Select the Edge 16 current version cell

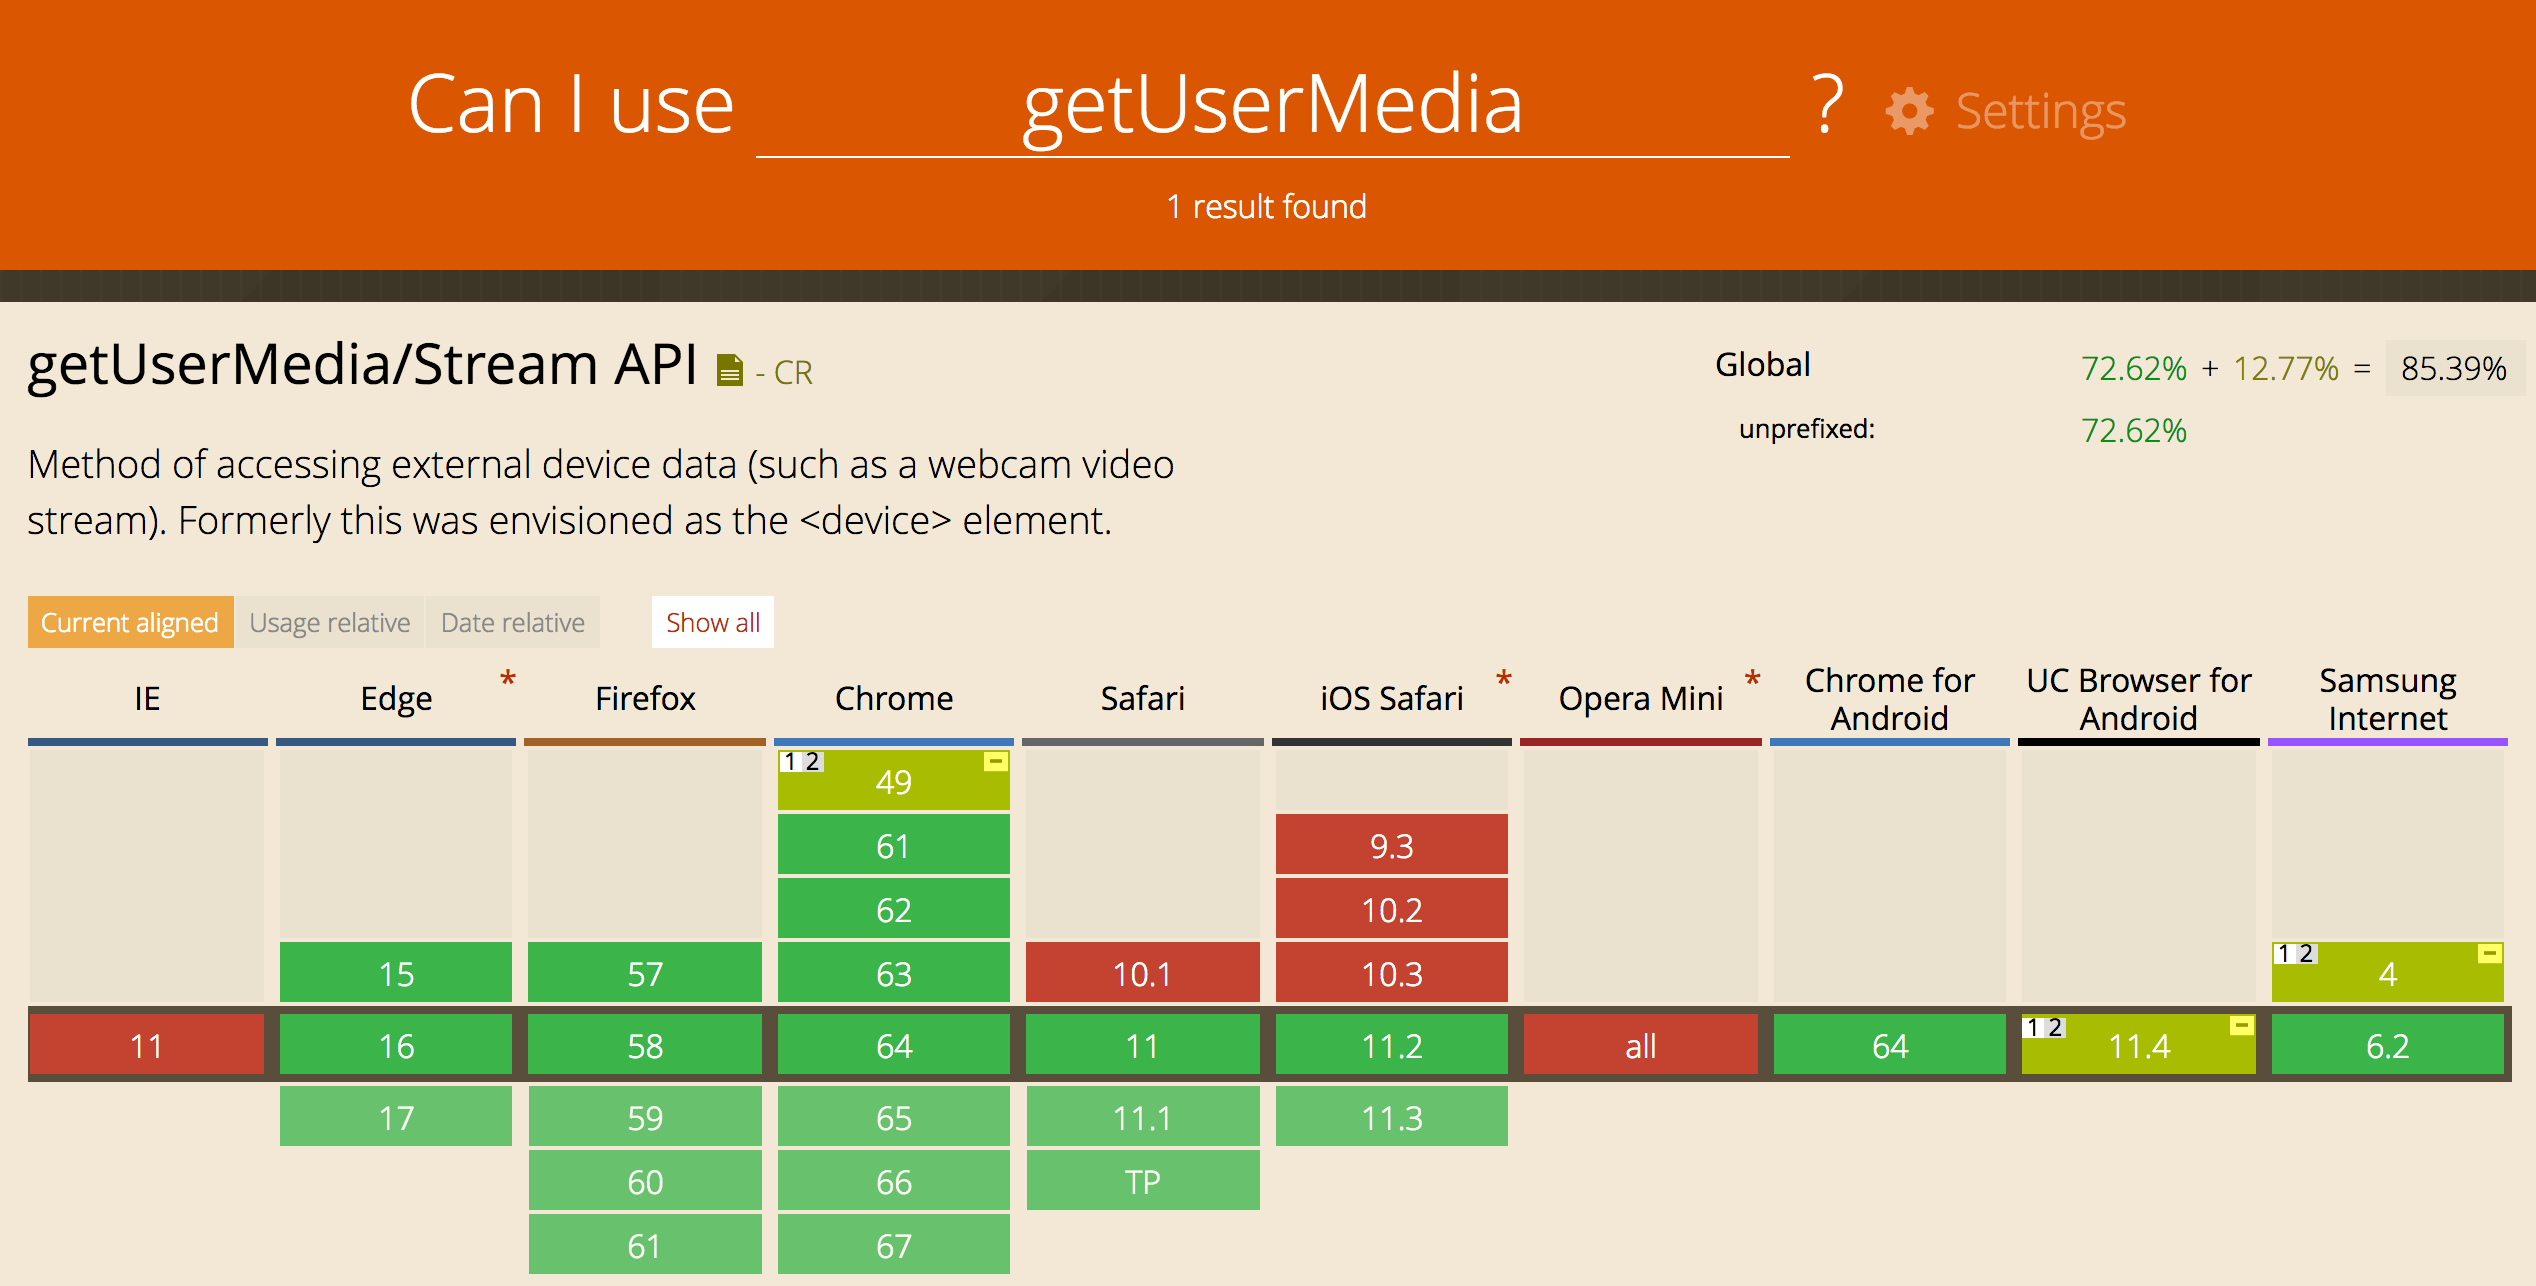point(396,1045)
